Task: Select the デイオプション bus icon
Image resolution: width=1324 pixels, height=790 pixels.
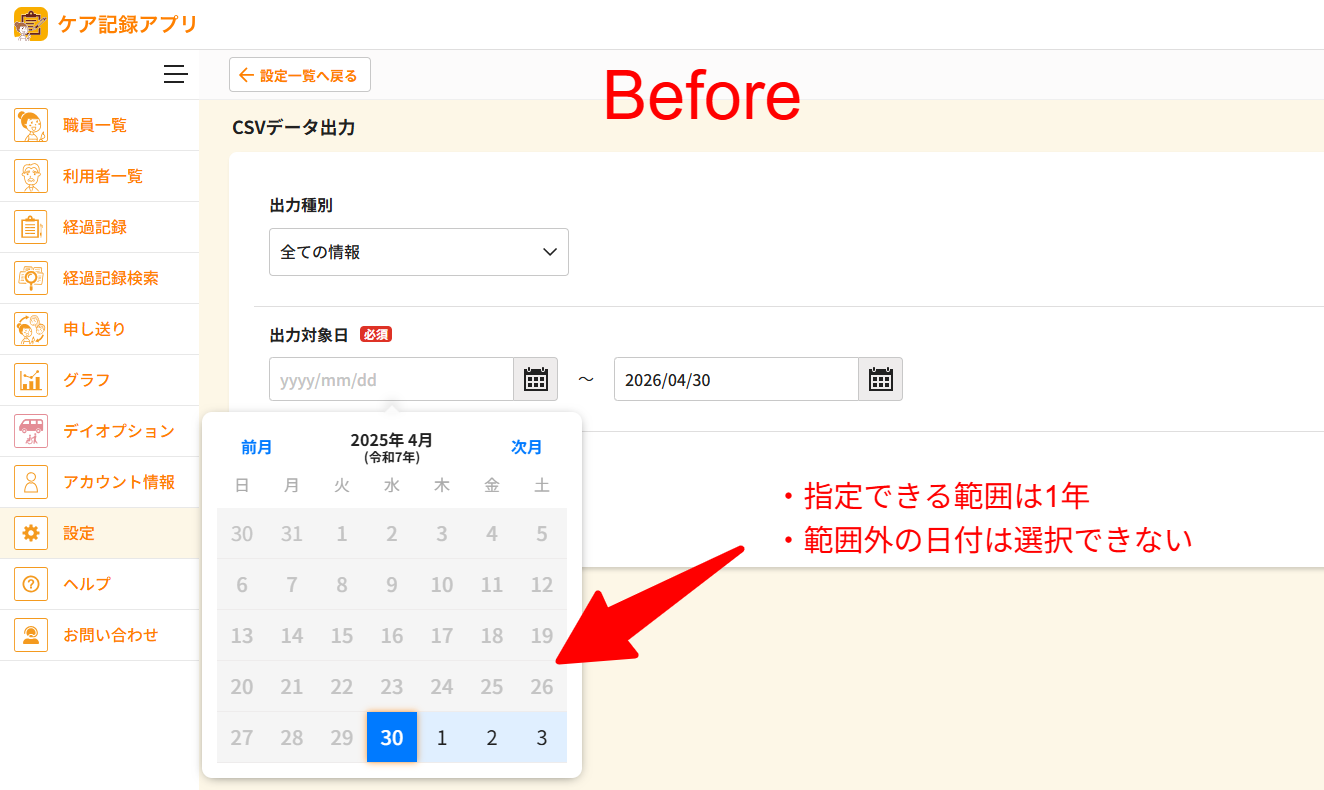Action: (31, 431)
